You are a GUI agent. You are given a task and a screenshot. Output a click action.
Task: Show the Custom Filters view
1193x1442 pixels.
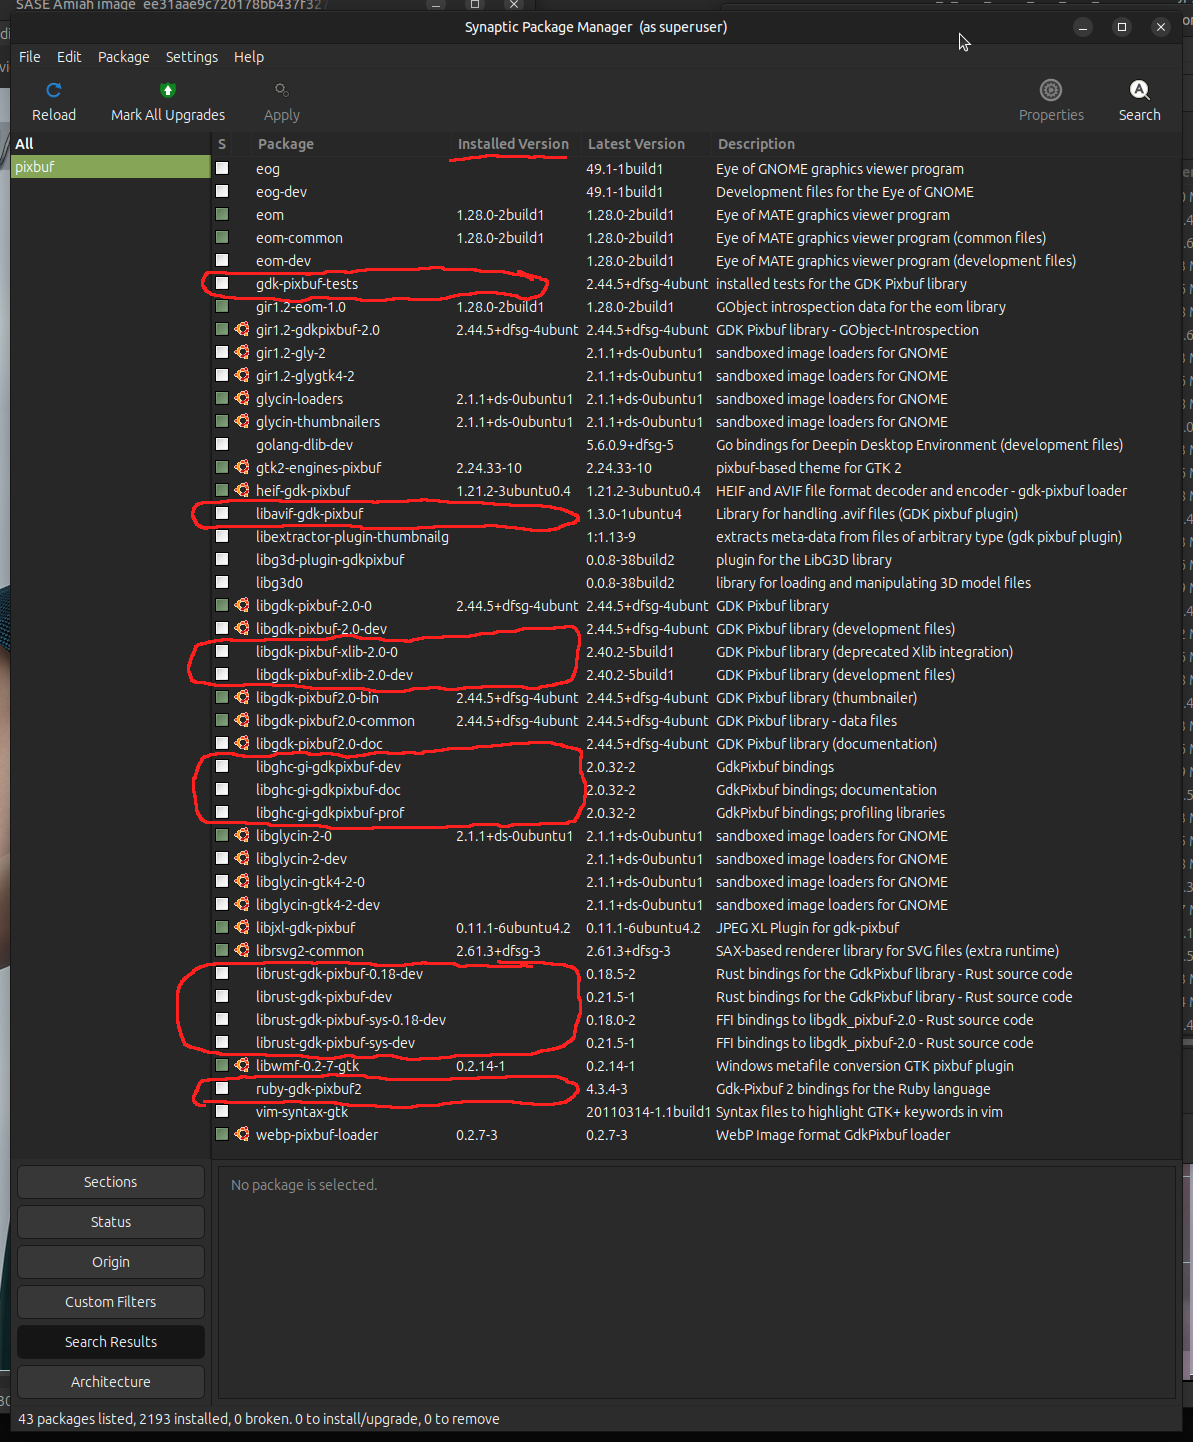pos(111,1302)
